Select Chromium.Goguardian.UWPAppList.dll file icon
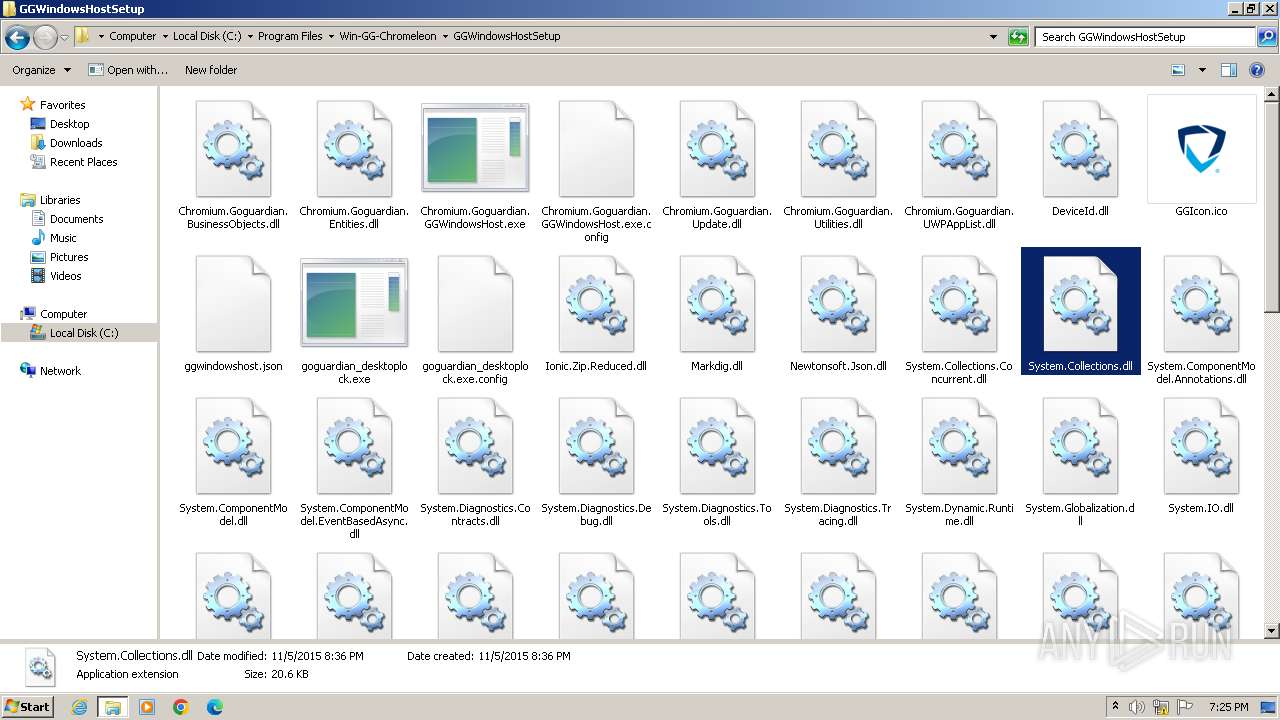1280x720 pixels. tap(959, 149)
